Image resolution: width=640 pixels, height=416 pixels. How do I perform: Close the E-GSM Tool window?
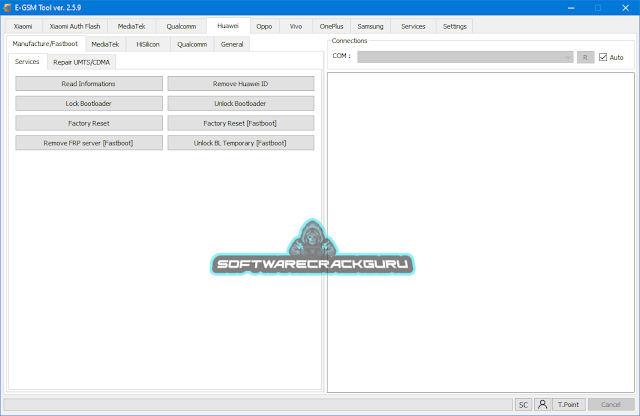point(625,8)
